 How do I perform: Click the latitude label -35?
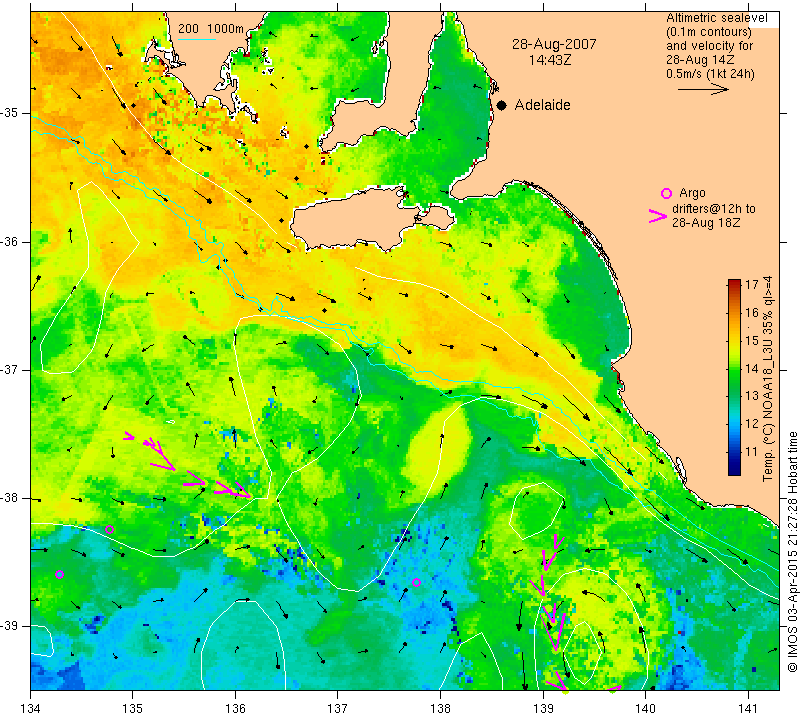pyautogui.click(x=10, y=113)
